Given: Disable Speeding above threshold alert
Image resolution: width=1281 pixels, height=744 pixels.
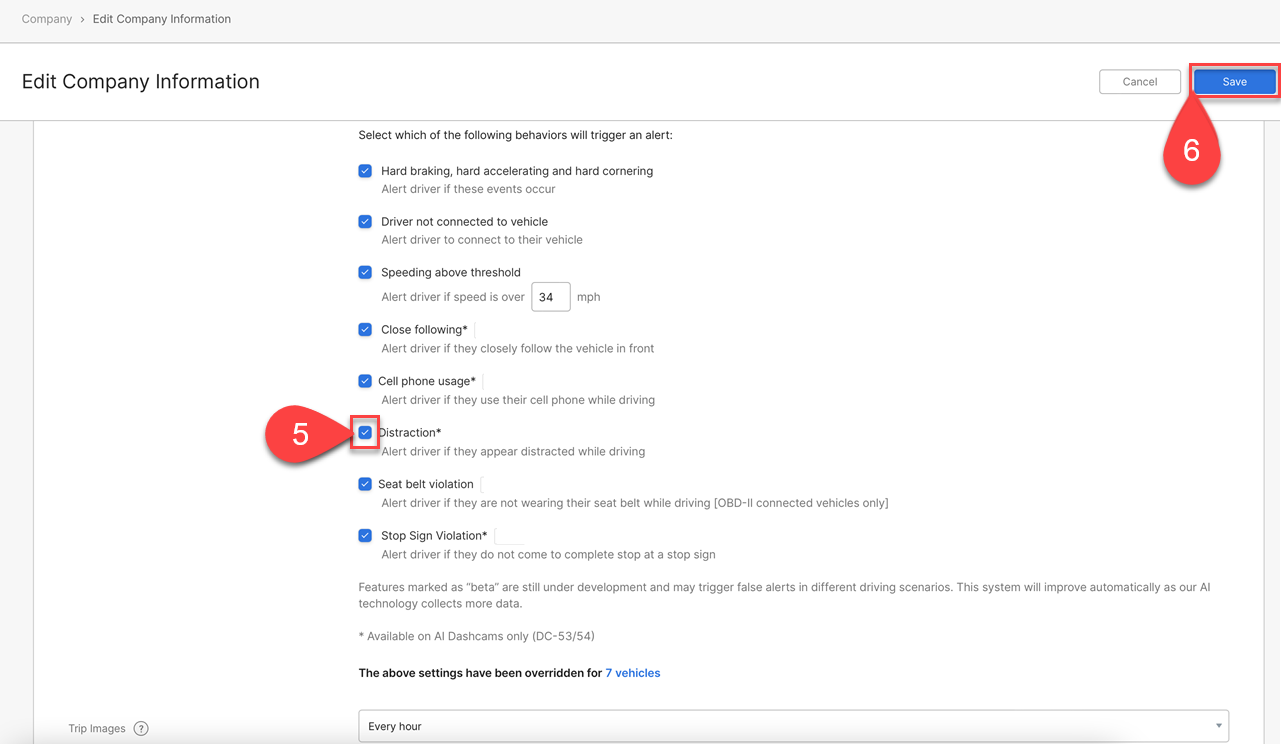Looking at the screenshot, I should click(x=365, y=272).
